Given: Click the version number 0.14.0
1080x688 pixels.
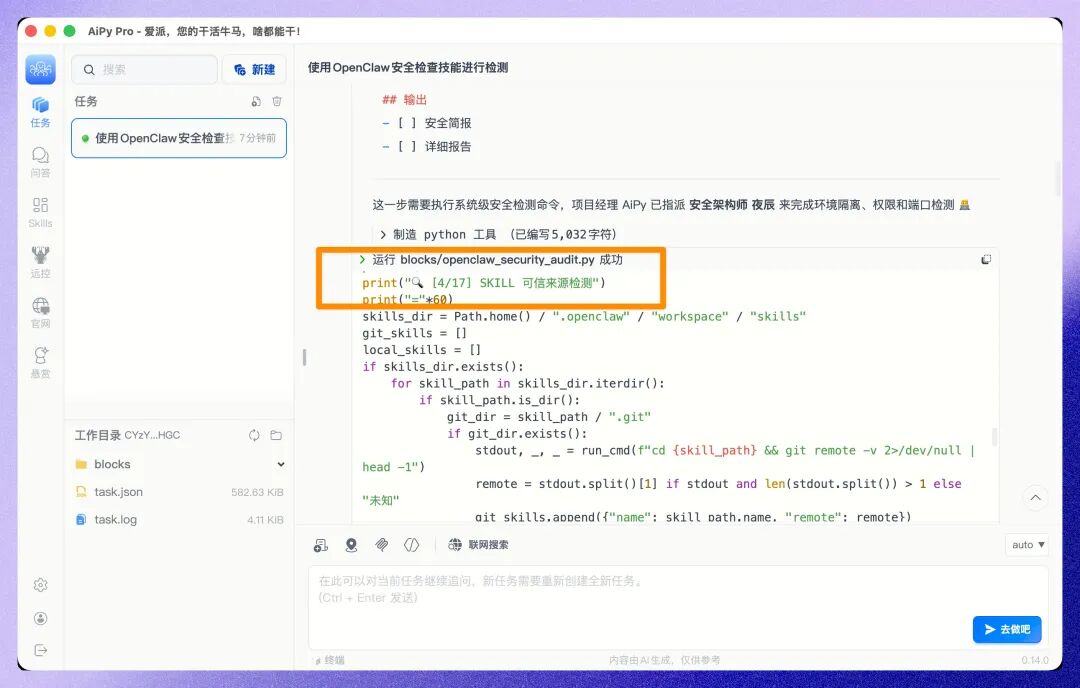Looking at the screenshot, I should pyautogui.click(x=1035, y=660).
